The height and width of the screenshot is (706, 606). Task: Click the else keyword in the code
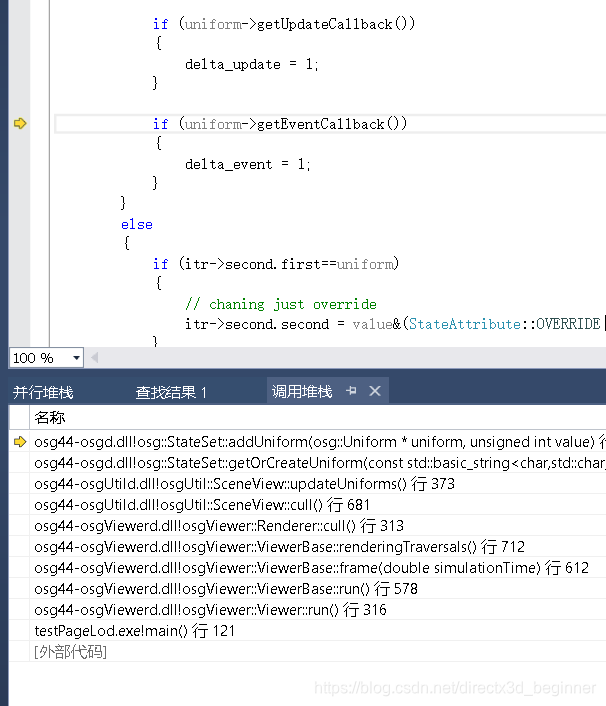[137, 224]
